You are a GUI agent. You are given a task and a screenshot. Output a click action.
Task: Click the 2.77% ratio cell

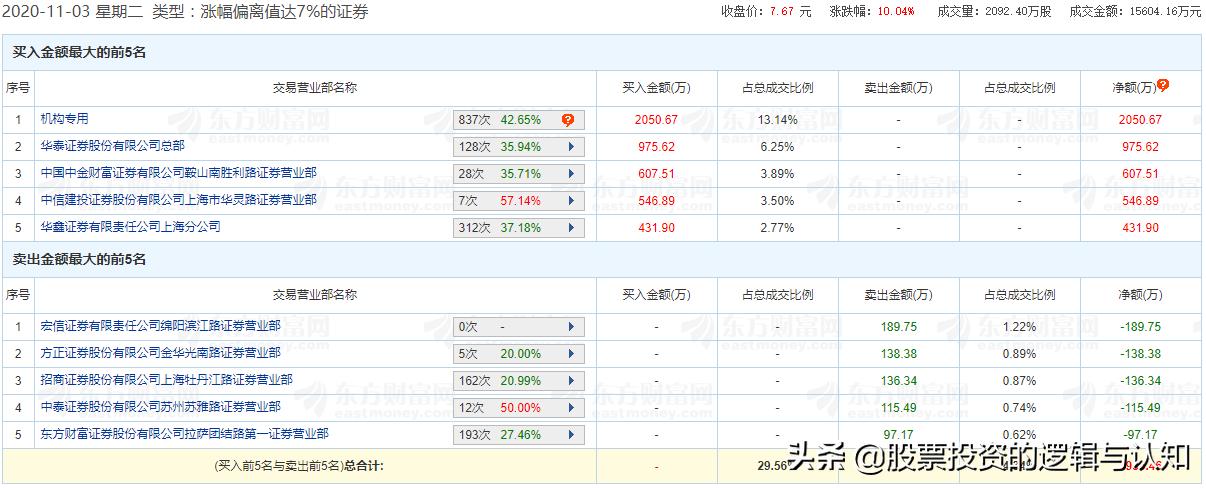(777, 228)
